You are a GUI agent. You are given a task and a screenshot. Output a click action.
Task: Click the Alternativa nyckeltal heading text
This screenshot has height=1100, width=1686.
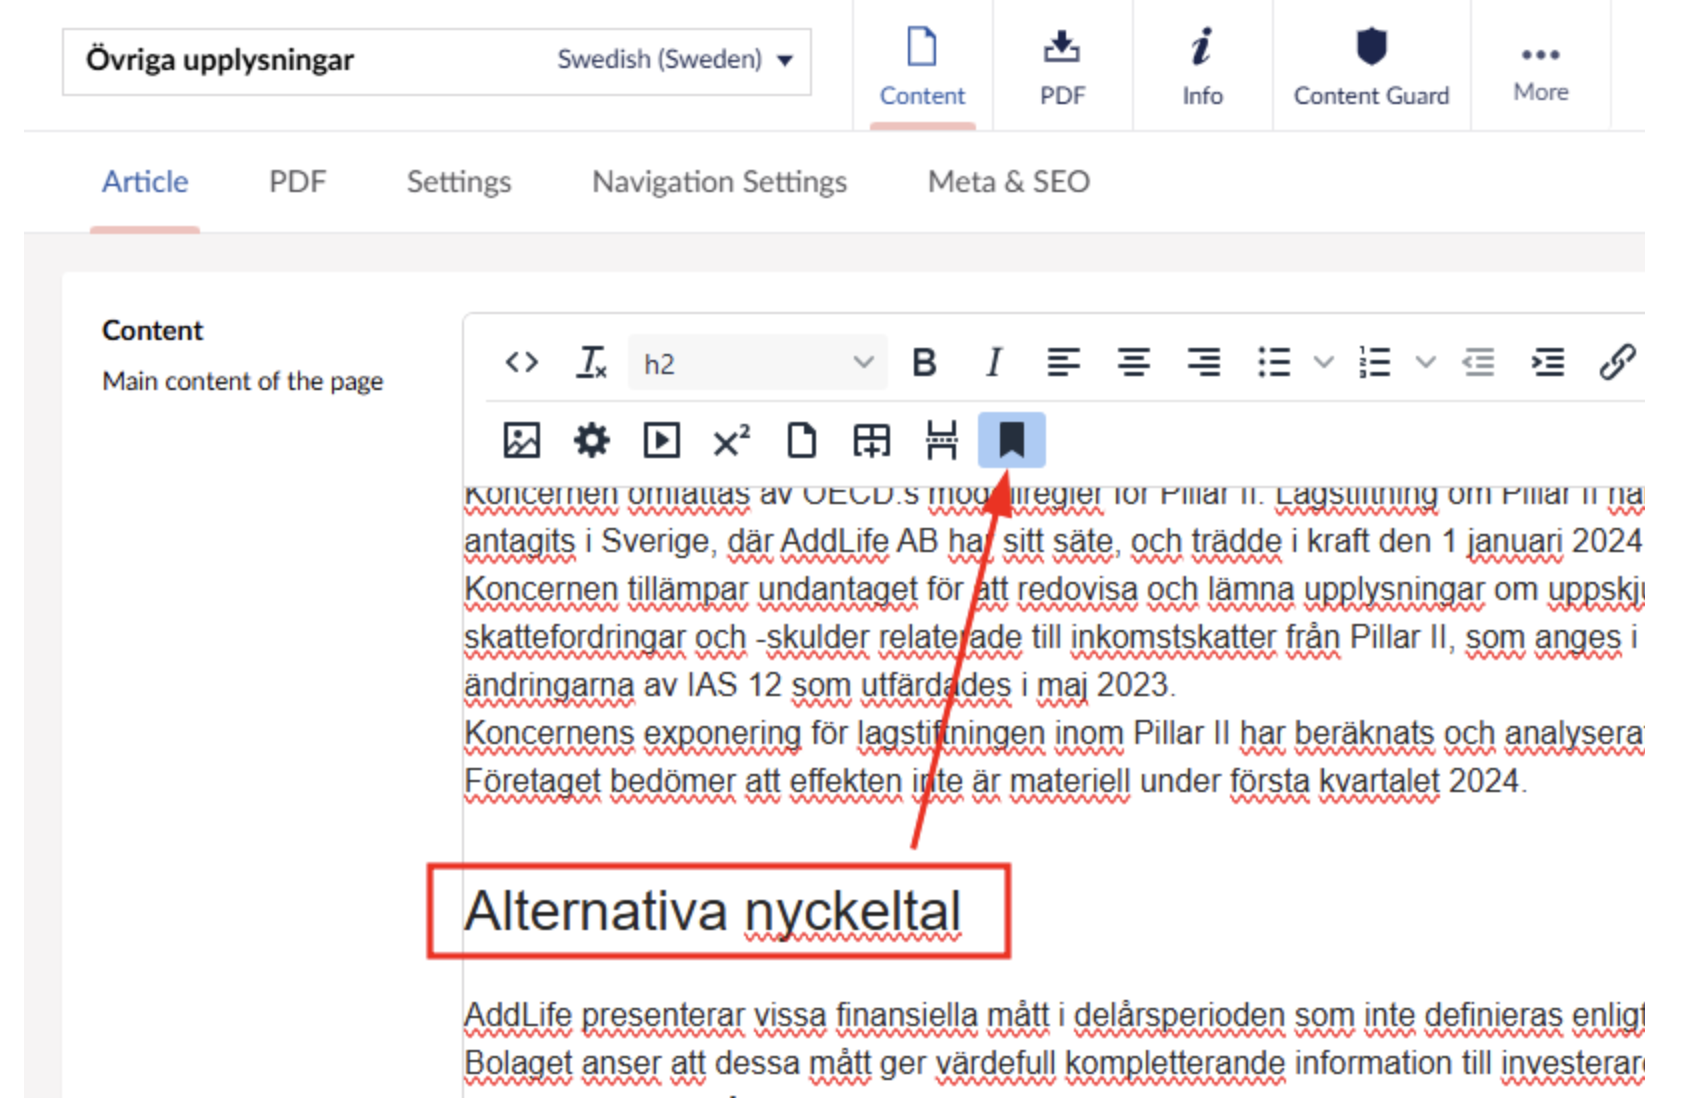coord(712,911)
